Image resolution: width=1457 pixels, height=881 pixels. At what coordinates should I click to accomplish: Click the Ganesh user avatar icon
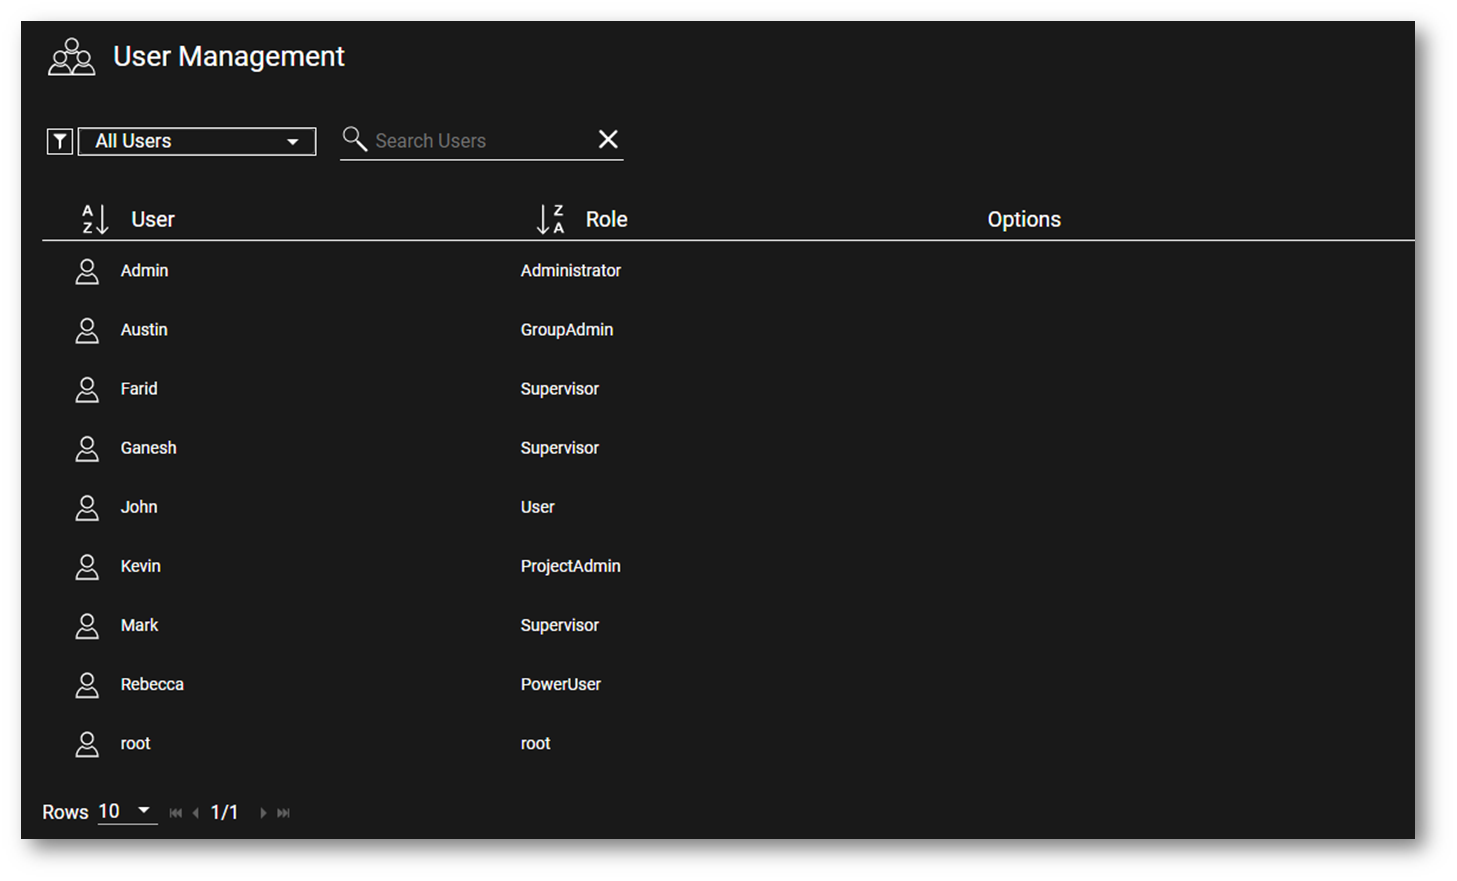click(87, 448)
